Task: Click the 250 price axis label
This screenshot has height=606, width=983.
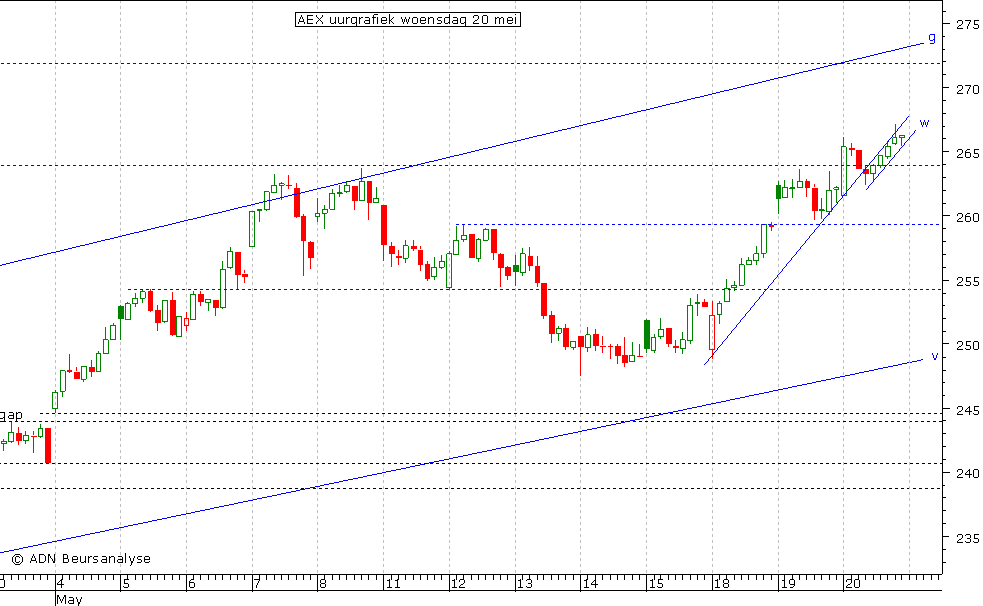Action: point(967,345)
